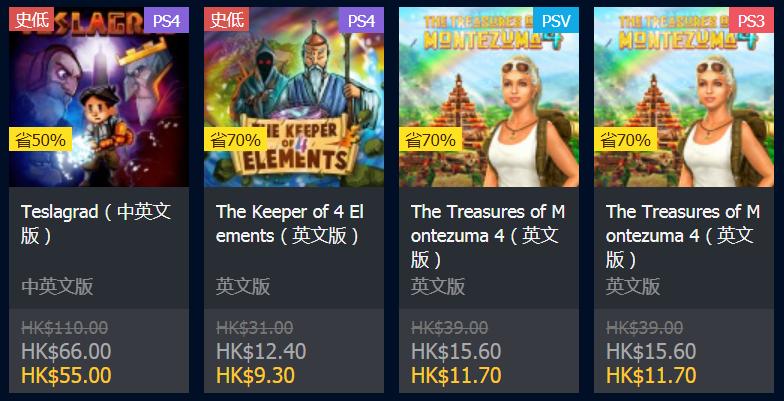784x401 pixels.
Task: Click the PSV platform badge on the Montezuma 4 card
Action: [x=556, y=20]
